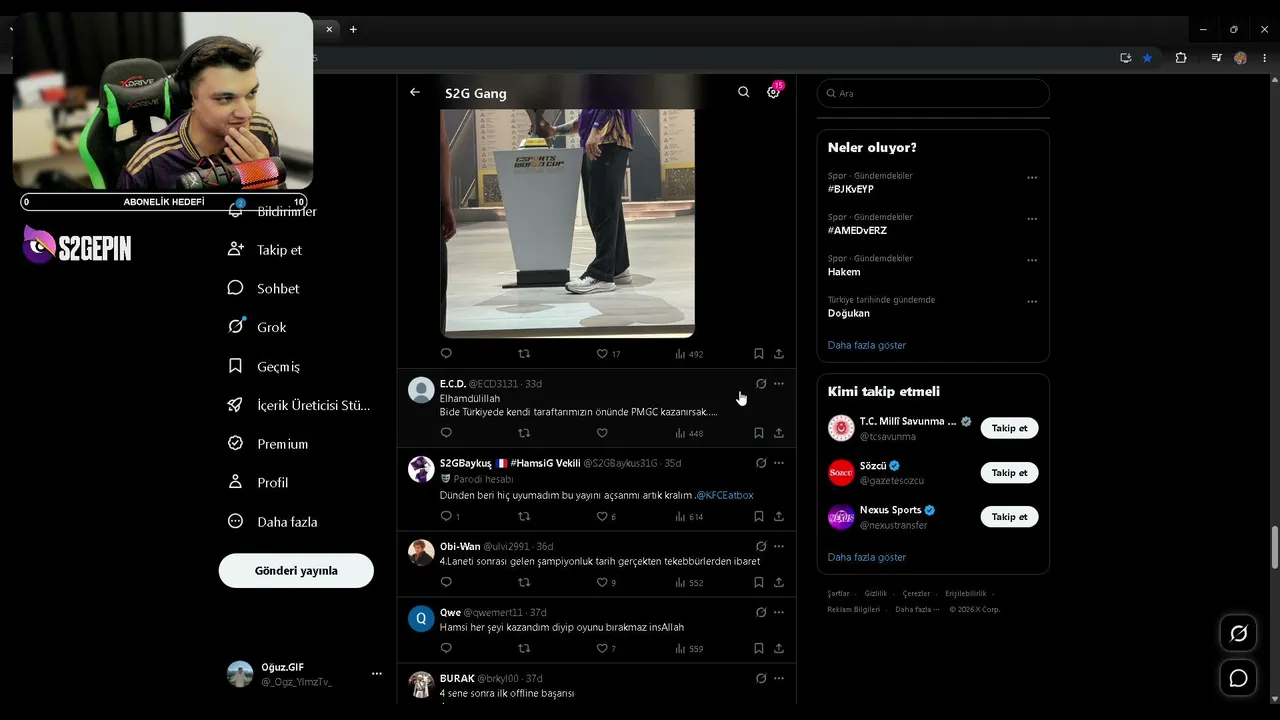Open more options on Qwe post
The width and height of the screenshot is (1280, 720).
point(779,612)
